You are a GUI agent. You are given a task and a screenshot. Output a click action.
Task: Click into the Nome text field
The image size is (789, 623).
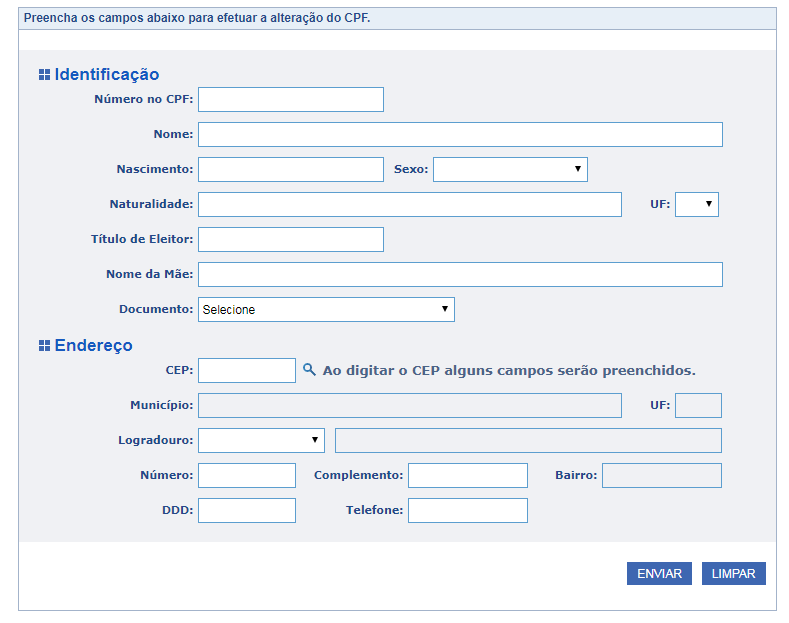coord(460,134)
